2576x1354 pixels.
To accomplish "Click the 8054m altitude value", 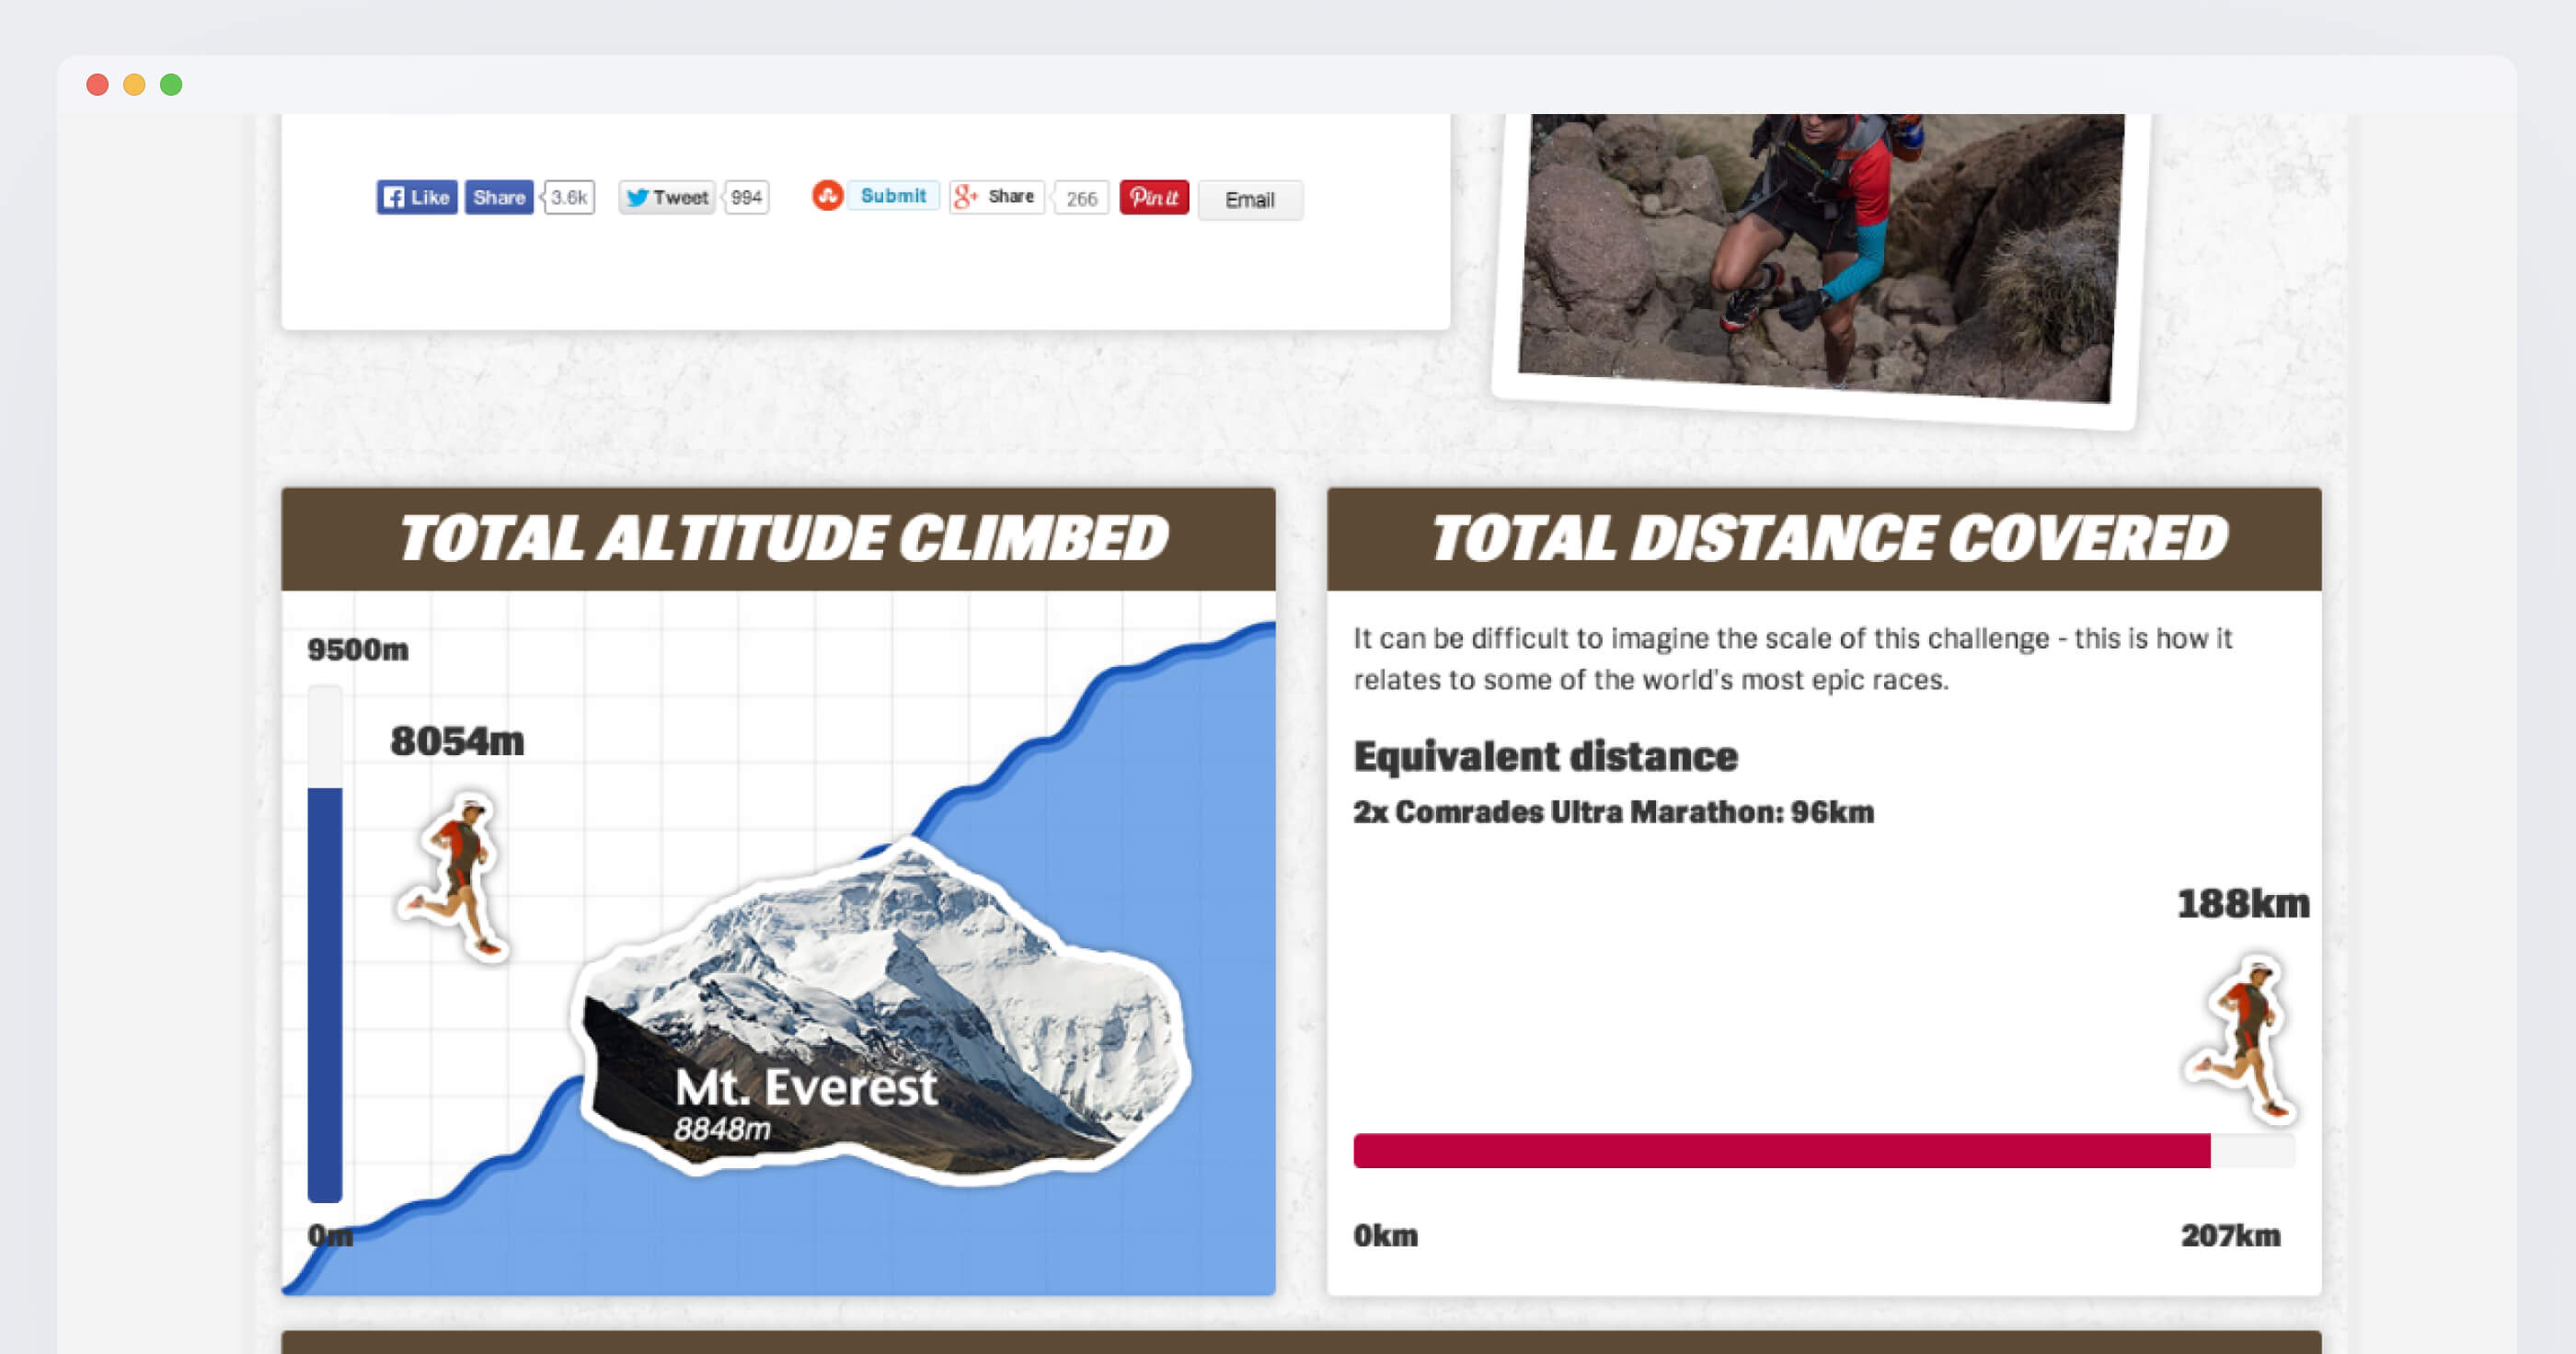I will click(x=457, y=741).
